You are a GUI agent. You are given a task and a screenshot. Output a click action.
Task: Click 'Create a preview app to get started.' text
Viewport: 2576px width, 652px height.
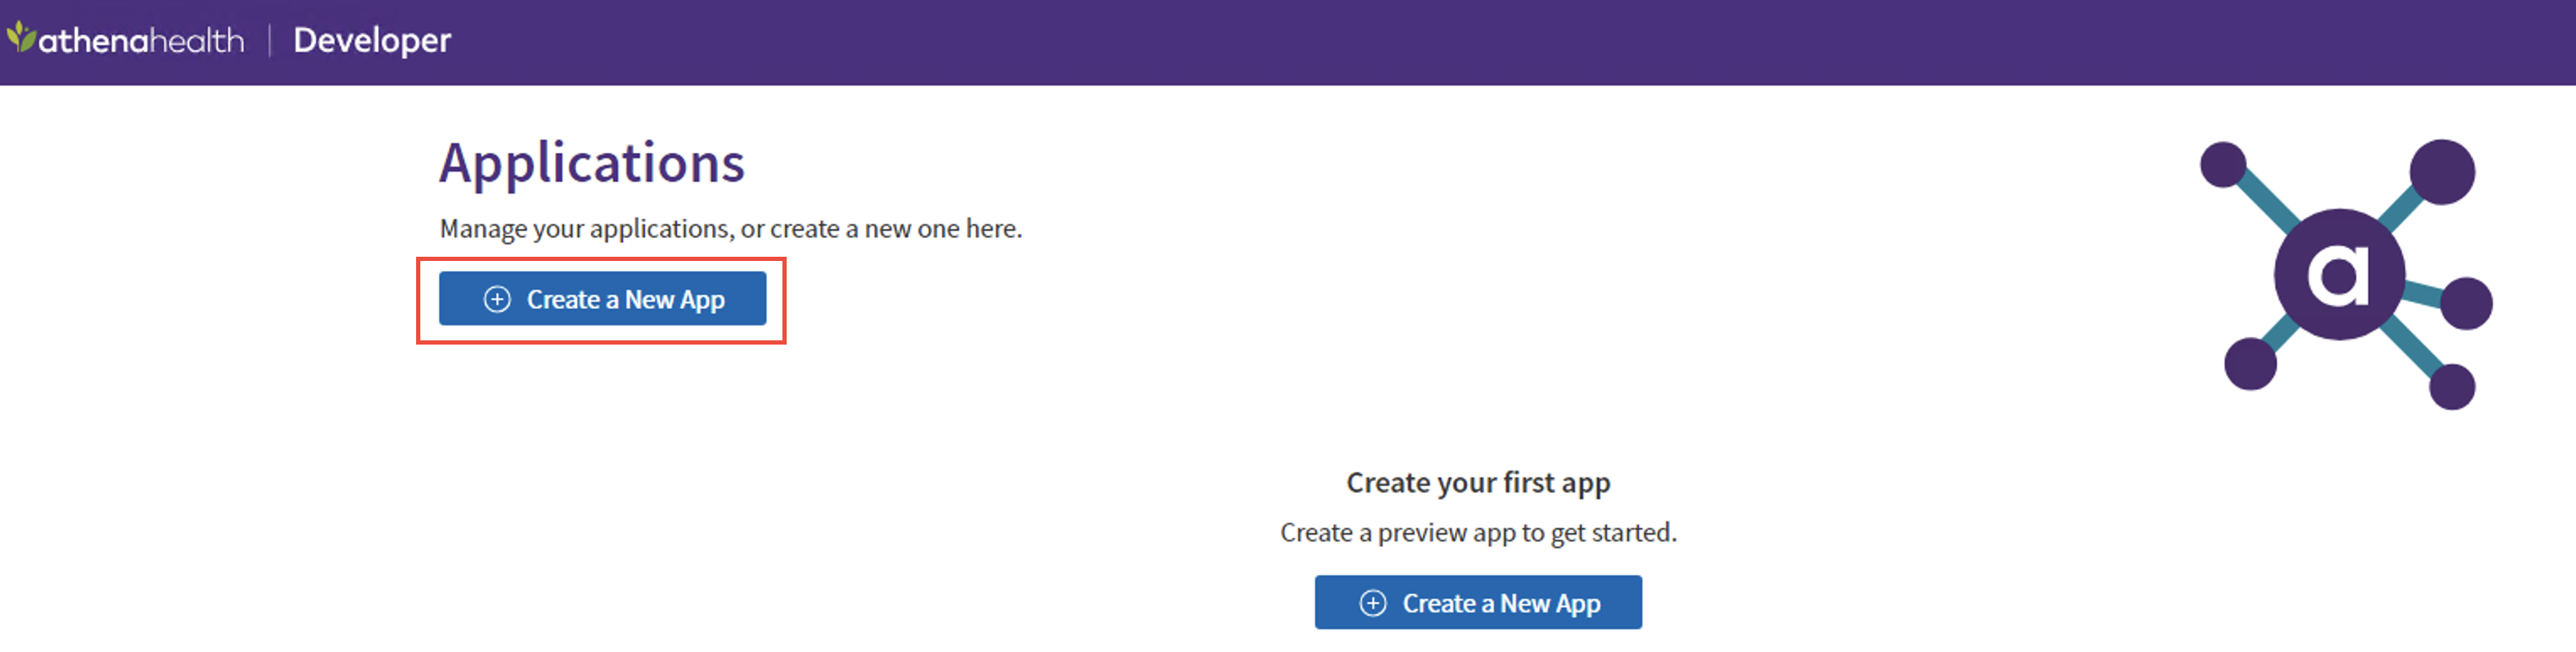[x=1478, y=533]
